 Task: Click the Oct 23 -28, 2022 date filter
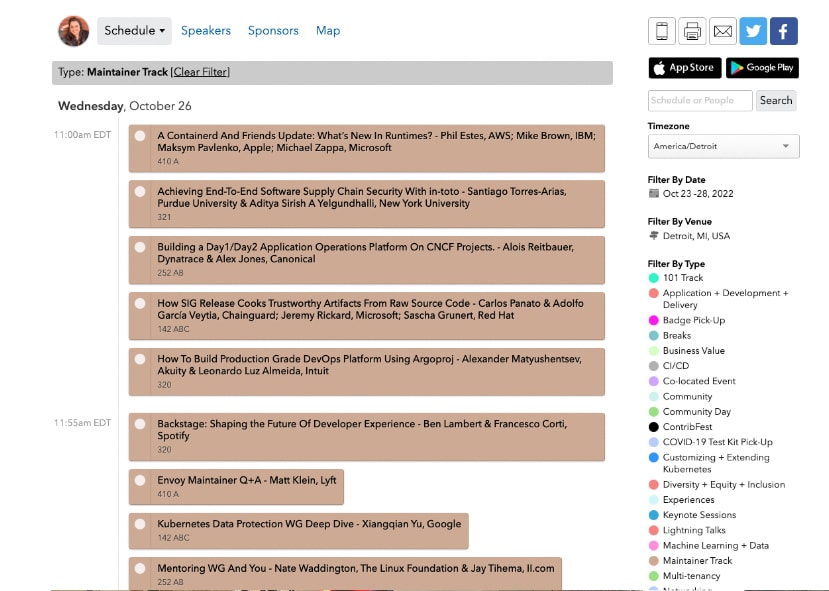tap(698, 193)
